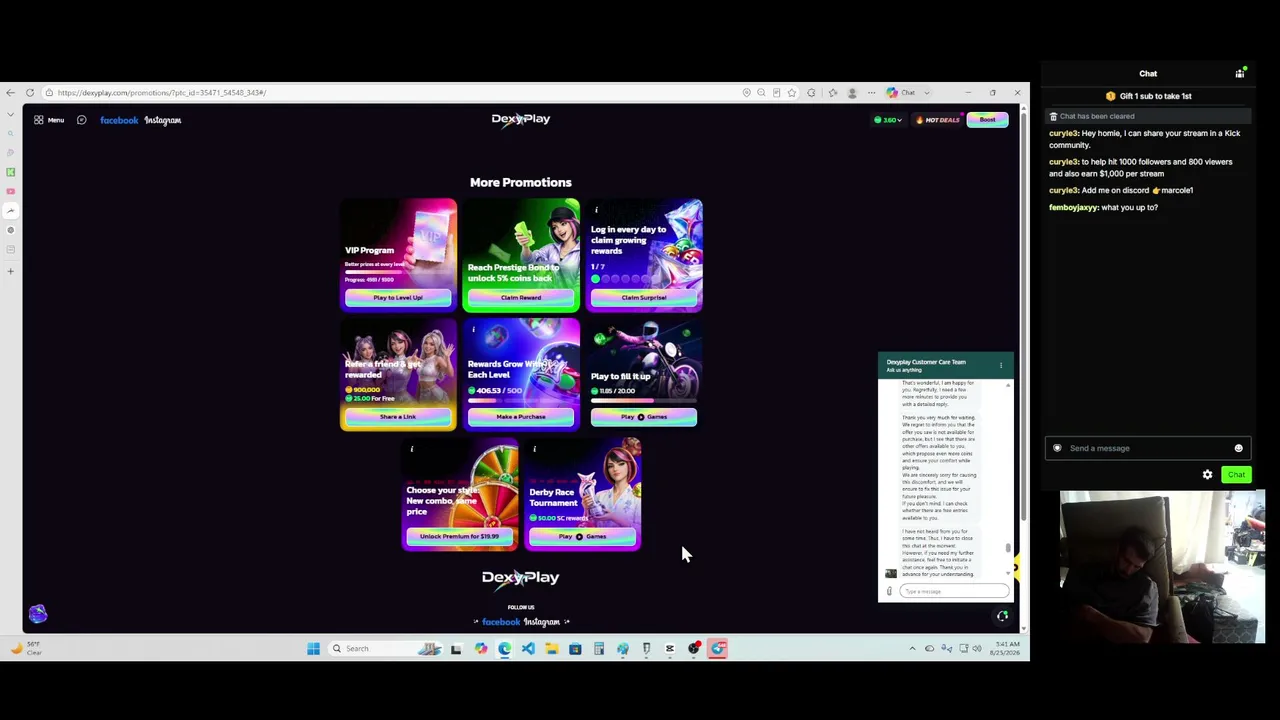The image size is (1280, 720).
Task: Open Visual Studio Code from taskbar
Action: coord(528,649)
